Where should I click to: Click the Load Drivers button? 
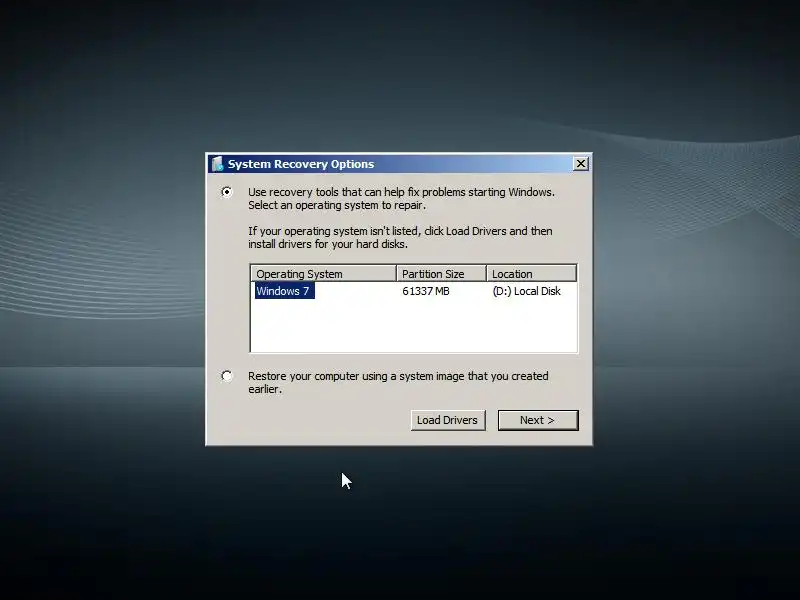pos(447,420)
